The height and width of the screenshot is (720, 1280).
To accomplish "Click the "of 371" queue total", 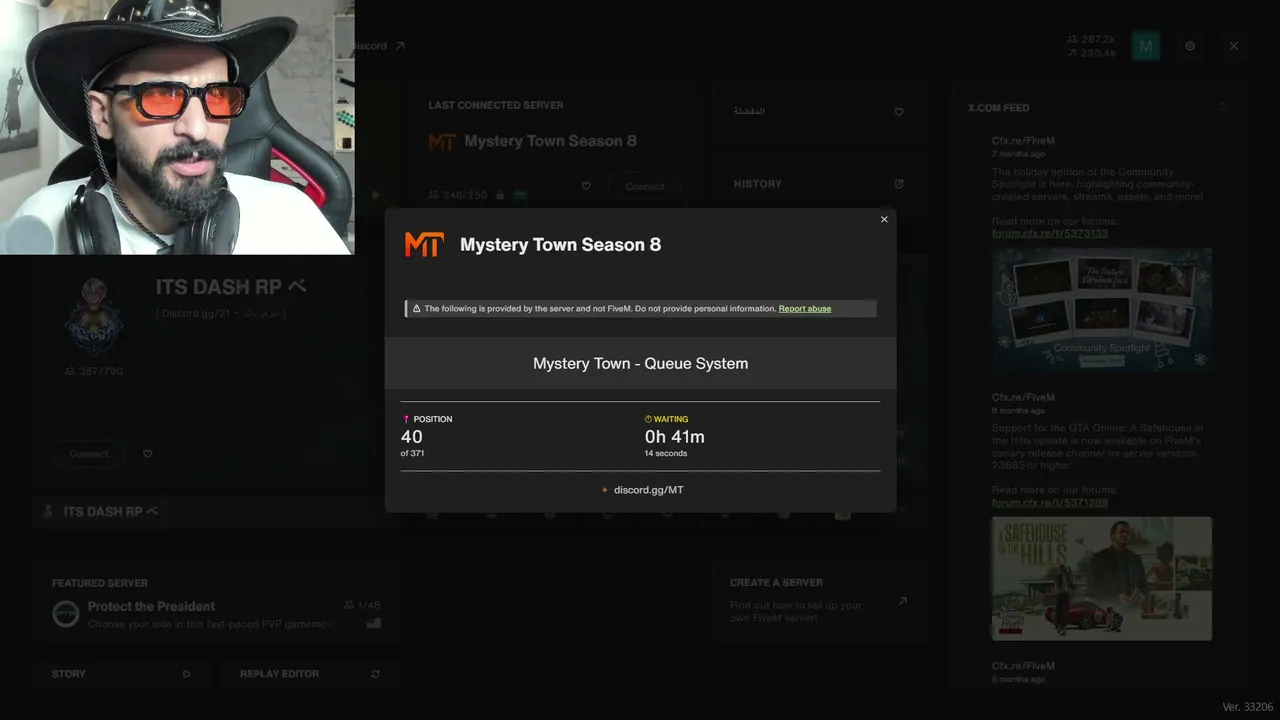I will point(413,454).
